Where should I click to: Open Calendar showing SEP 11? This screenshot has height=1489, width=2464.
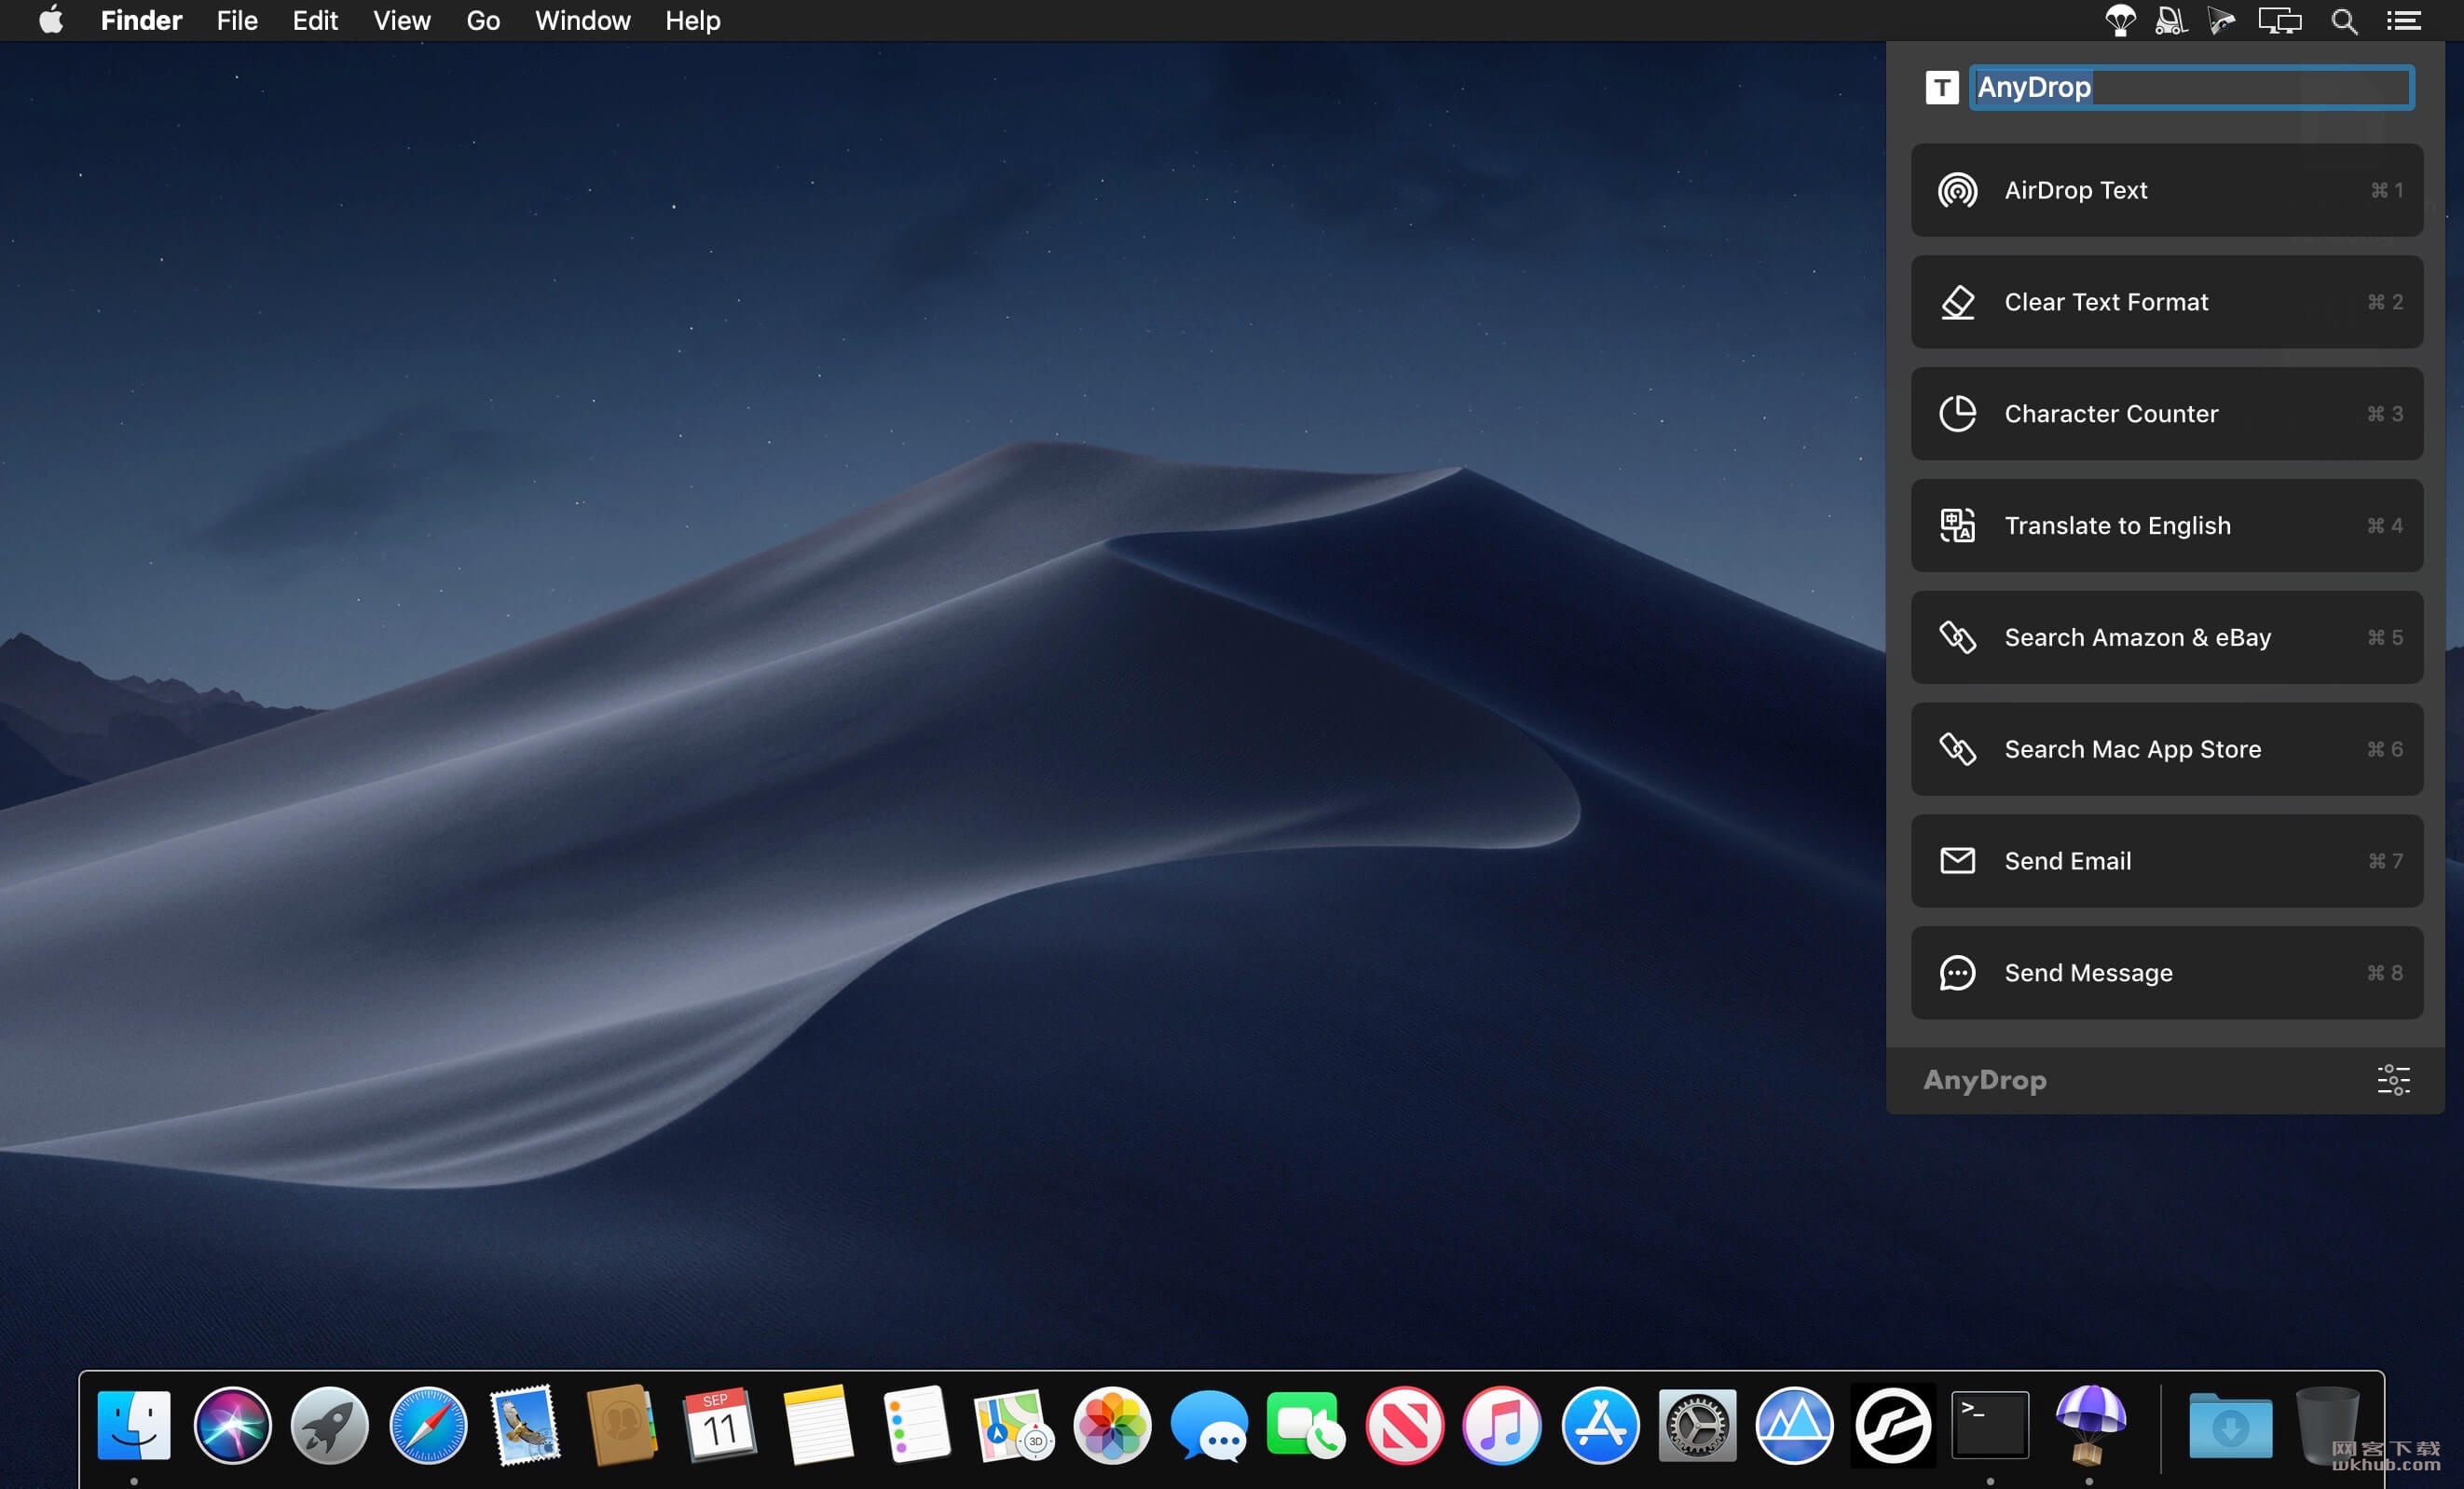pyautogui.click(x=719, y=1425)
